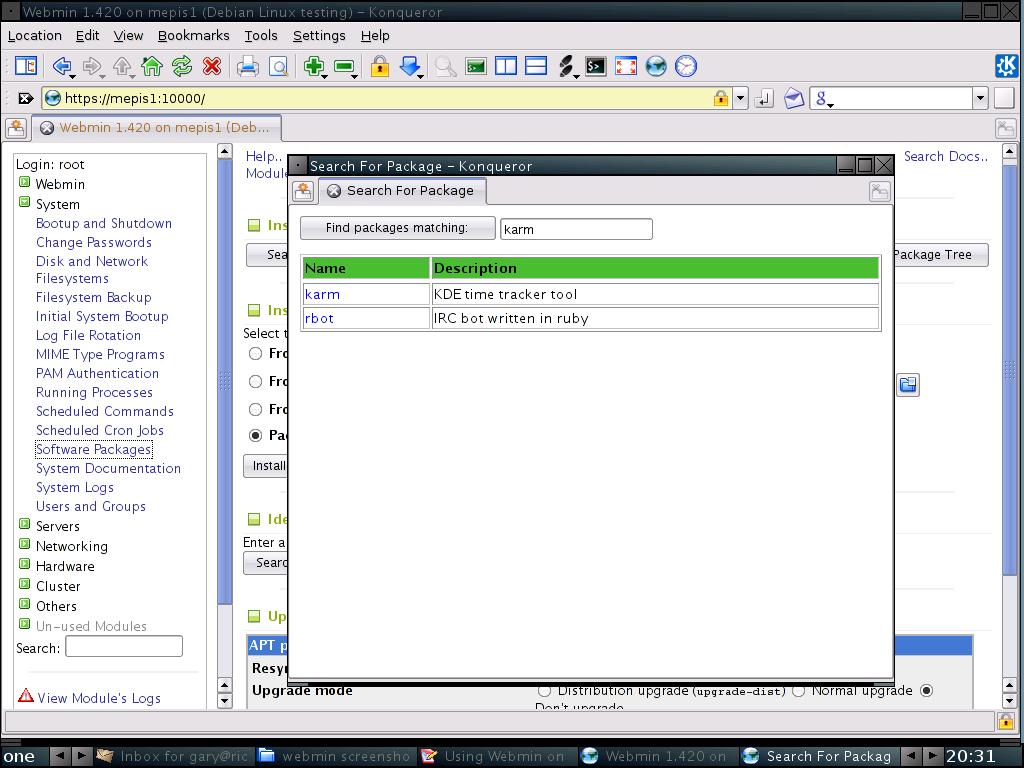1024x768 pixels.
Task: Switch to Search For Package tab
Action: [402, 191]
